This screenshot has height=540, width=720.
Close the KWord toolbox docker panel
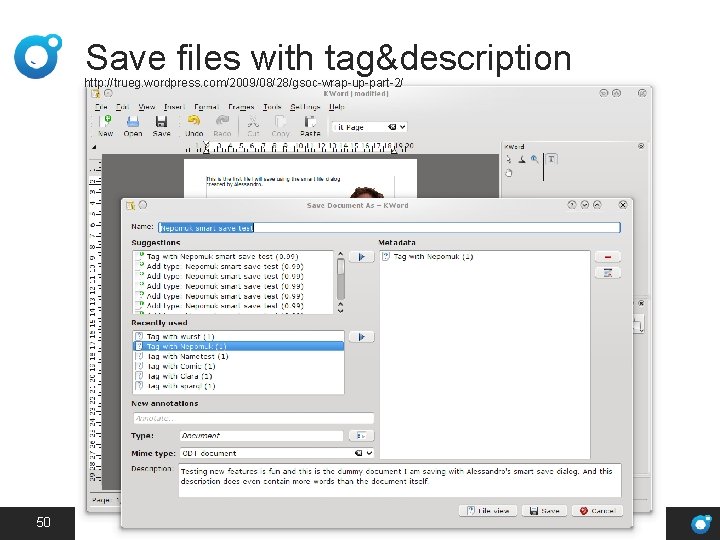click(x=641, y=146)
